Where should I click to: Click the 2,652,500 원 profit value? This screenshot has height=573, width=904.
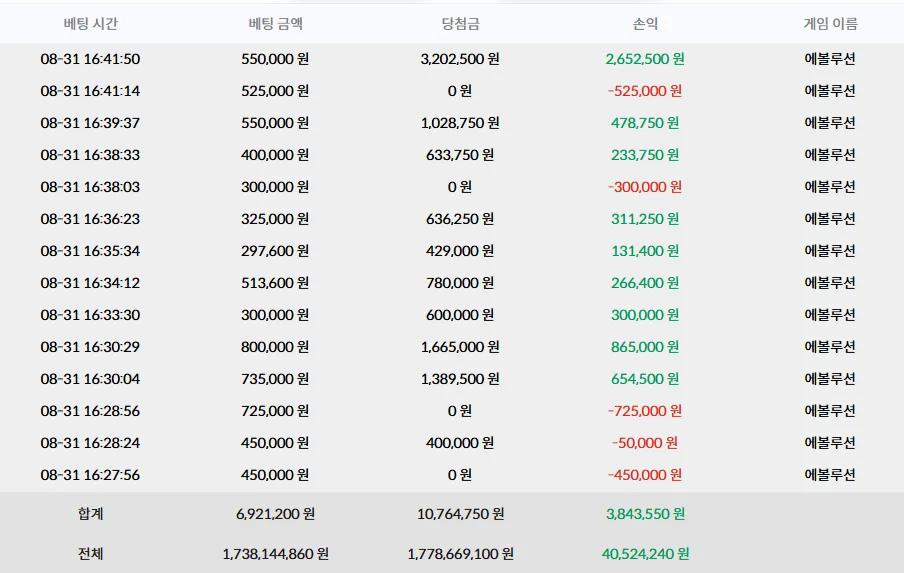(645, 59)
